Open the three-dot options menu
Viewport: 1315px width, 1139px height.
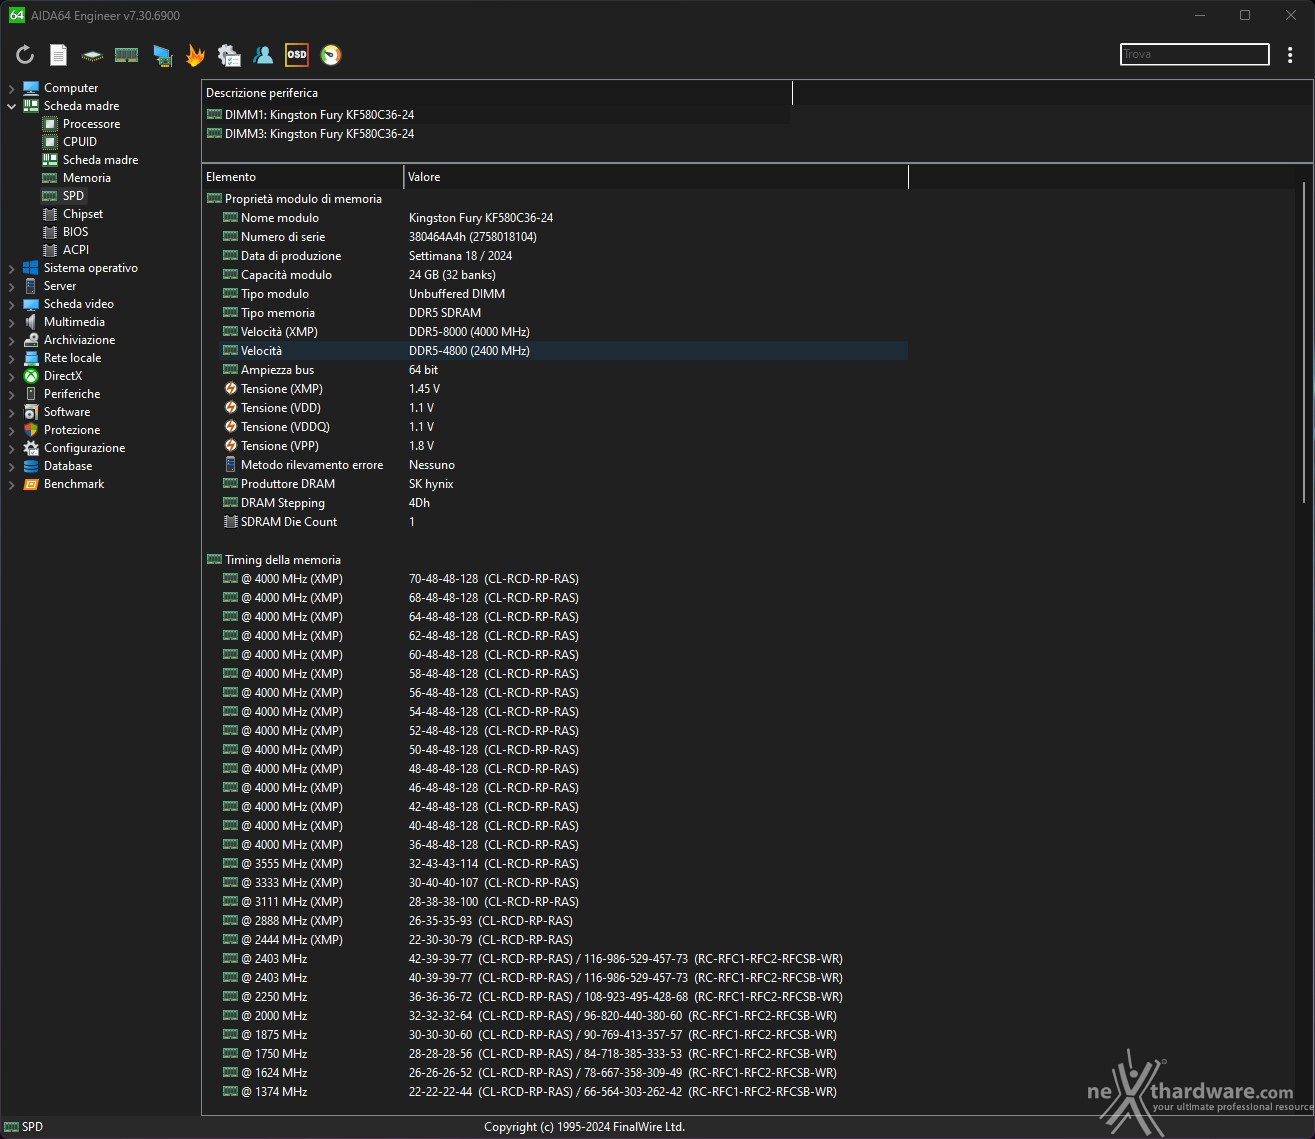[x=1290, y=55]
